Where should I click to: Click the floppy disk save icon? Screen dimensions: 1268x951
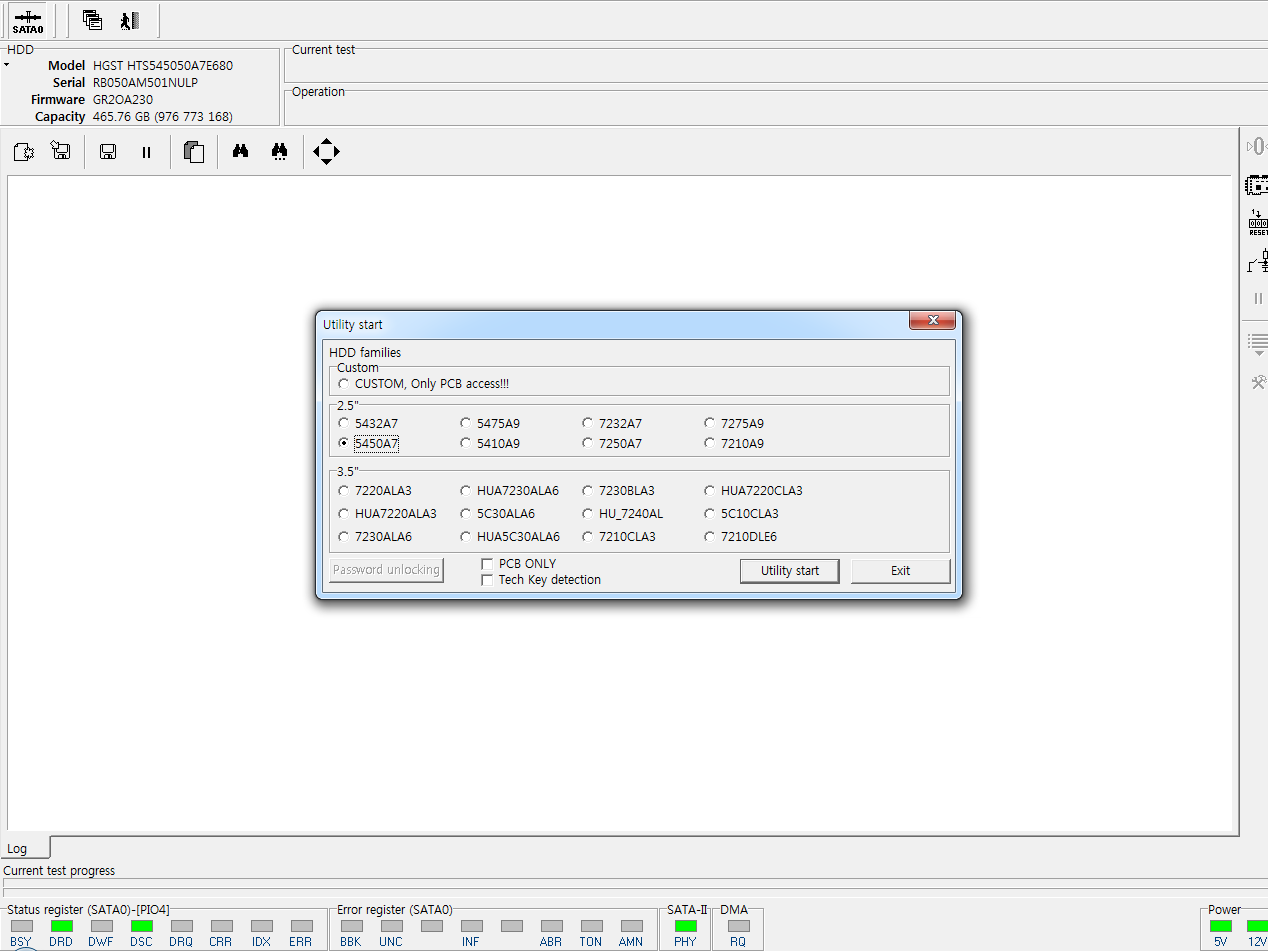(x=108, y=152)
